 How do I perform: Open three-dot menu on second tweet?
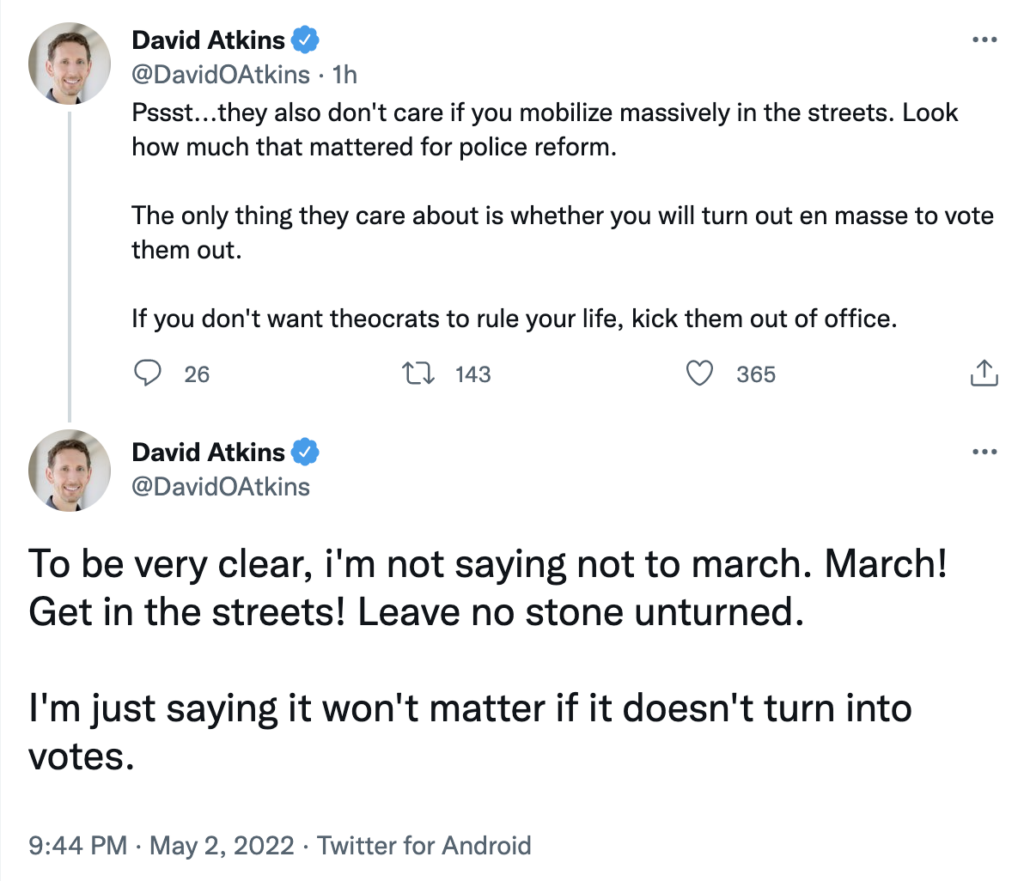tap(985, 452)
